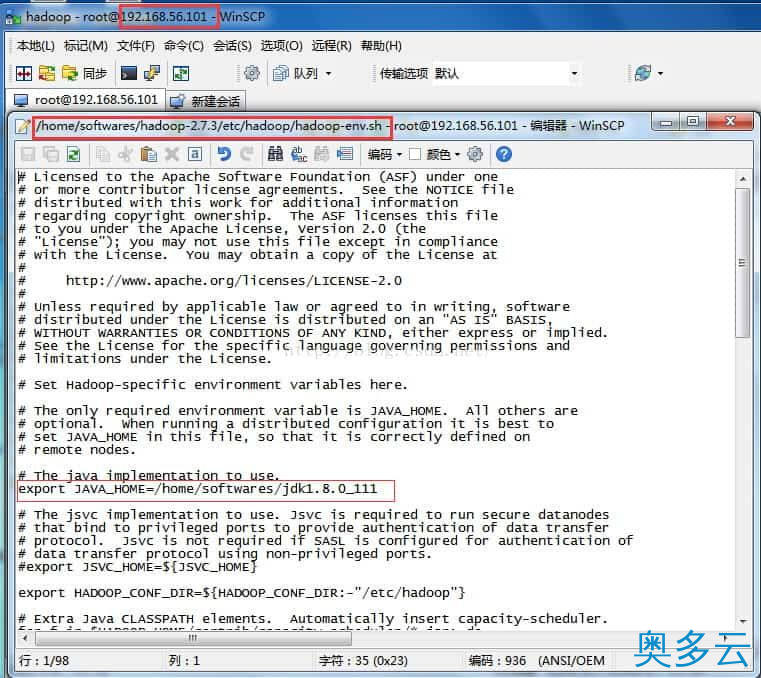This screenshot has width=761, height=678.
Task: Click the synchronize browsing icon in main toolbar
Action: (47, 74)
